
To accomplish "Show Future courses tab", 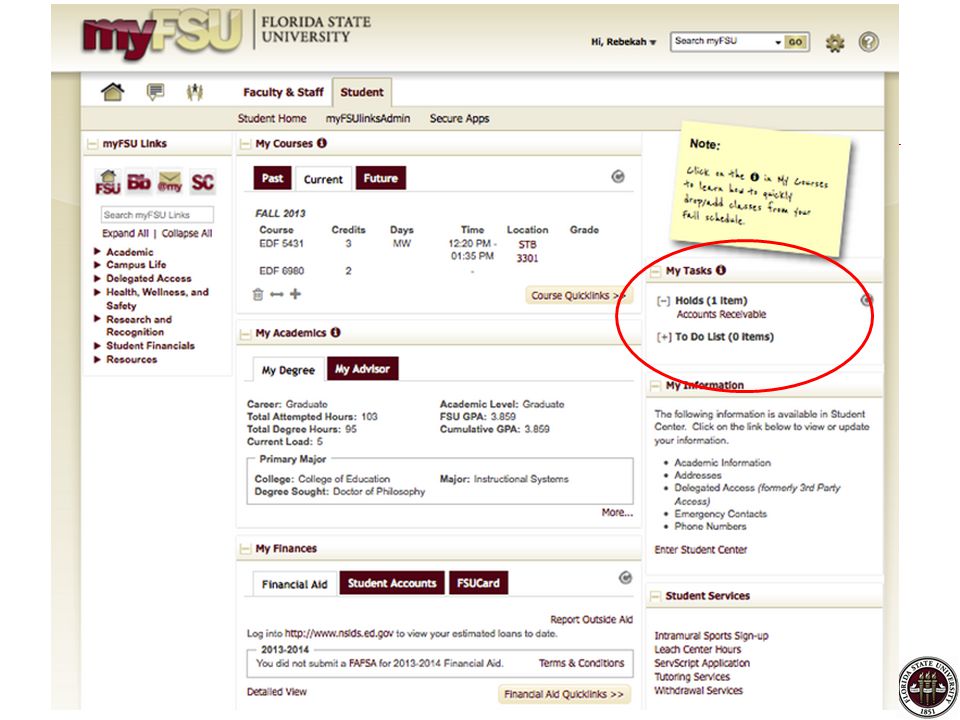I will coord(380,178).
